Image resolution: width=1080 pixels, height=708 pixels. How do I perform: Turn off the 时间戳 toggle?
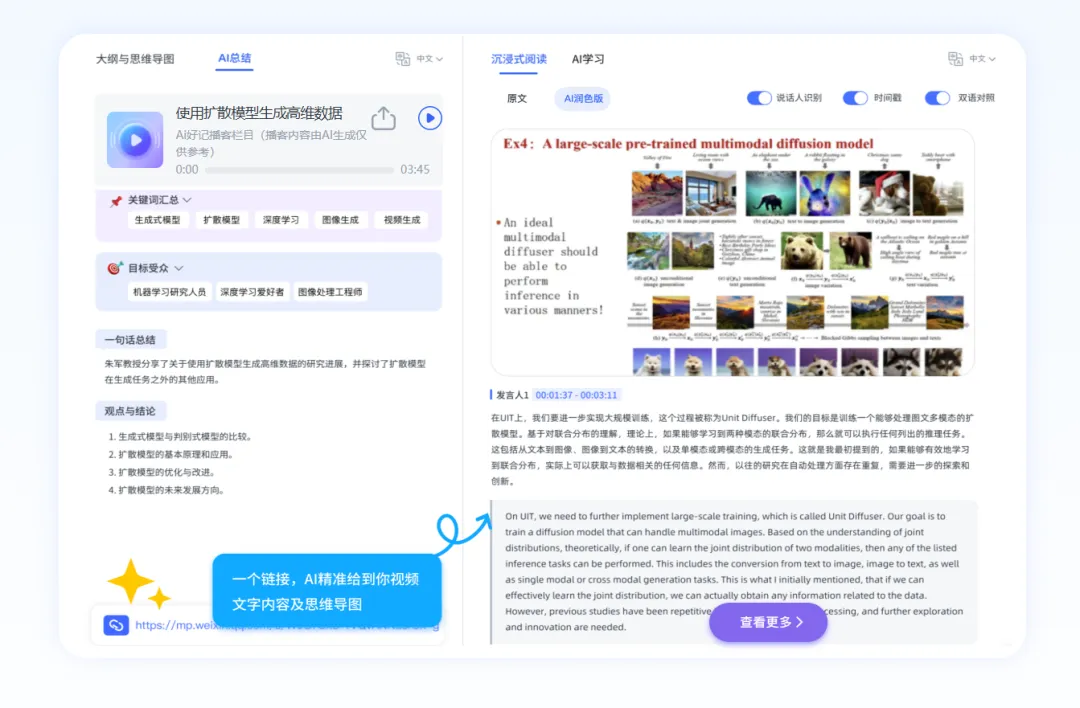856,98
